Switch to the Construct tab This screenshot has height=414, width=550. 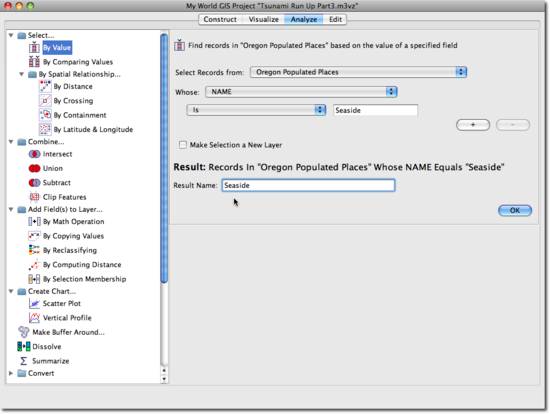point(220,19)
